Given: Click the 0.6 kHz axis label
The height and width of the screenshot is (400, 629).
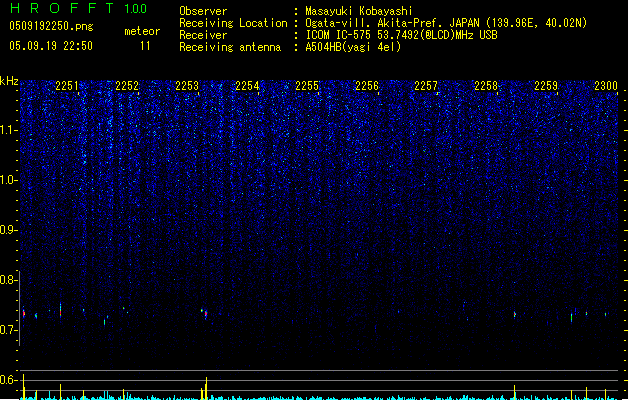Looking at the screenshot, I should point(9,380).
